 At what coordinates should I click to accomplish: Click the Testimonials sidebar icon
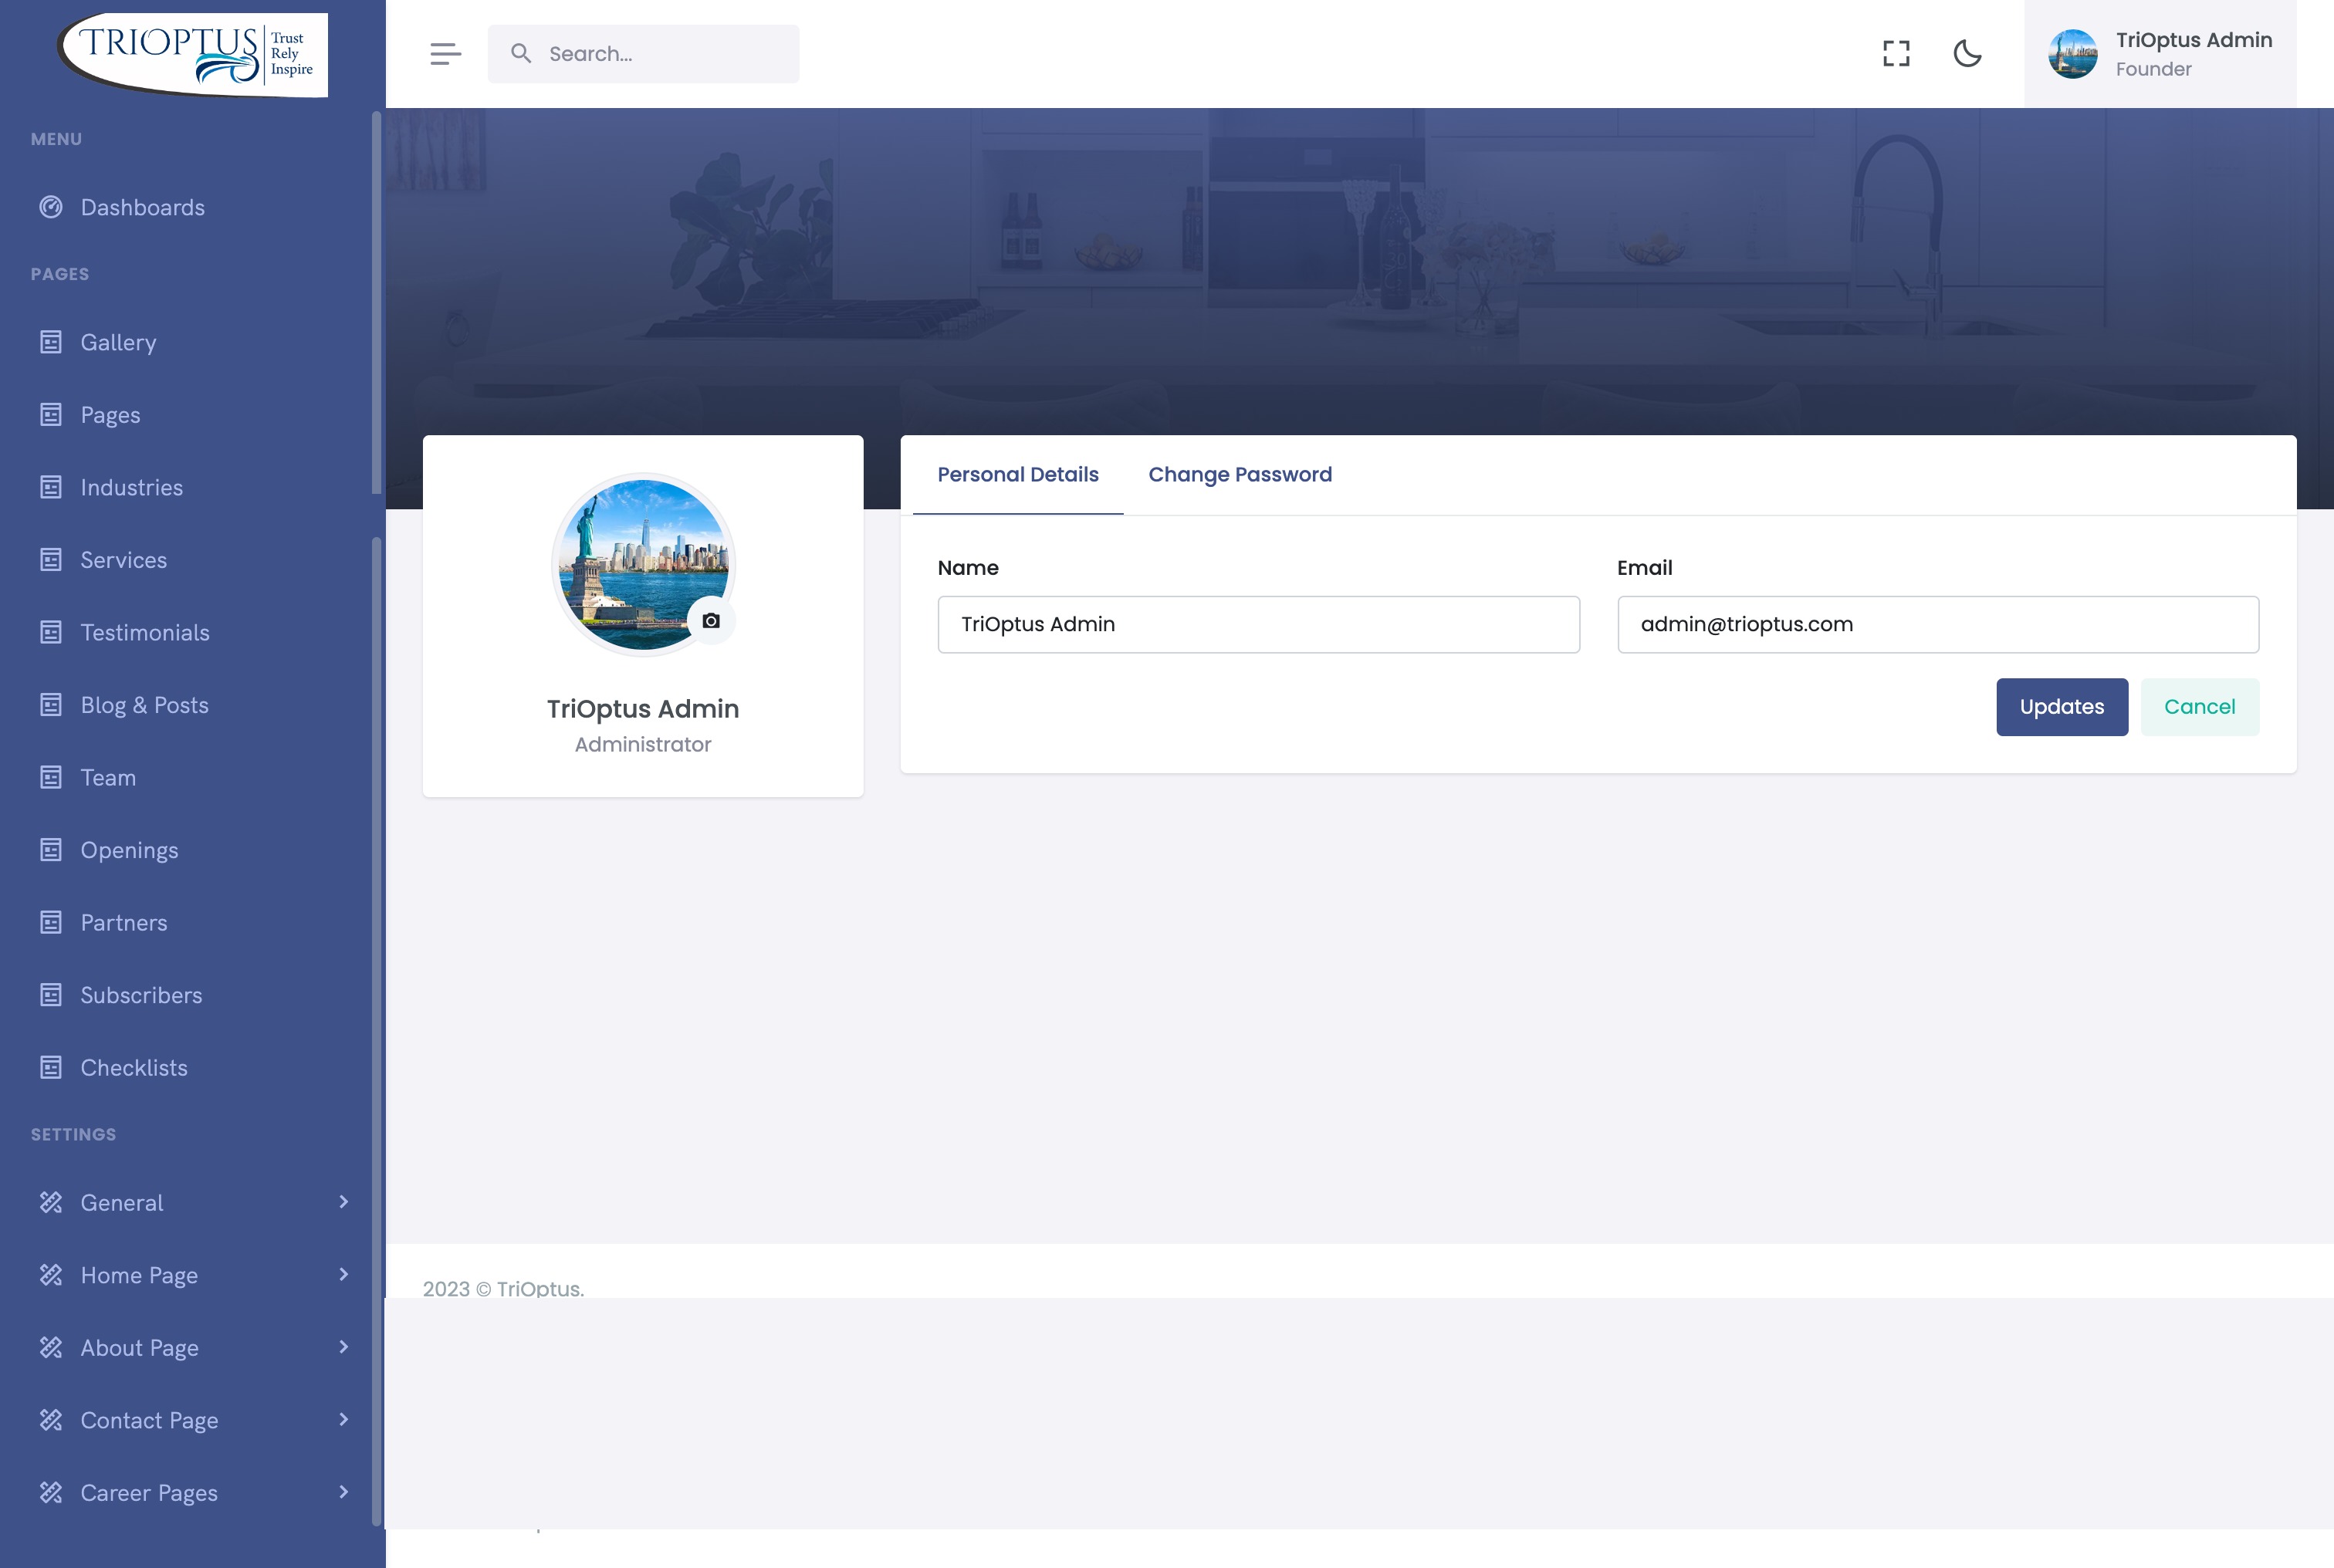coord(51,632)
